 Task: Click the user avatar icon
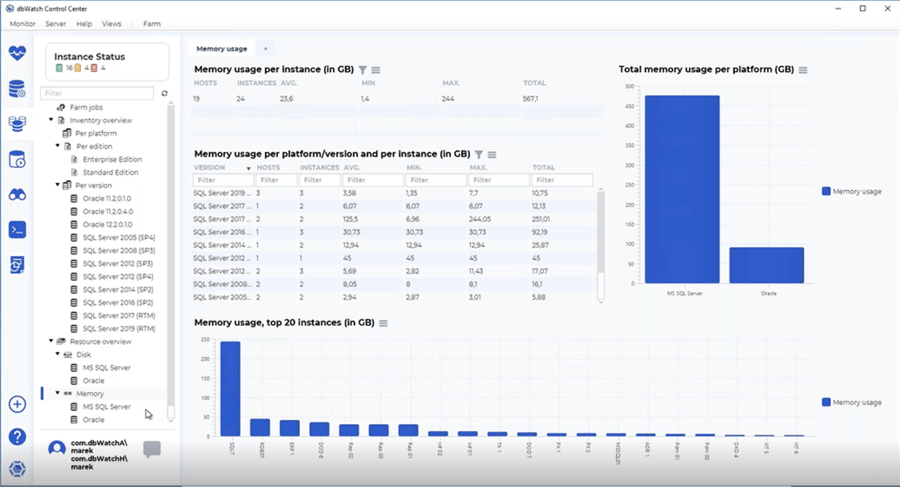tap(57, 449)
